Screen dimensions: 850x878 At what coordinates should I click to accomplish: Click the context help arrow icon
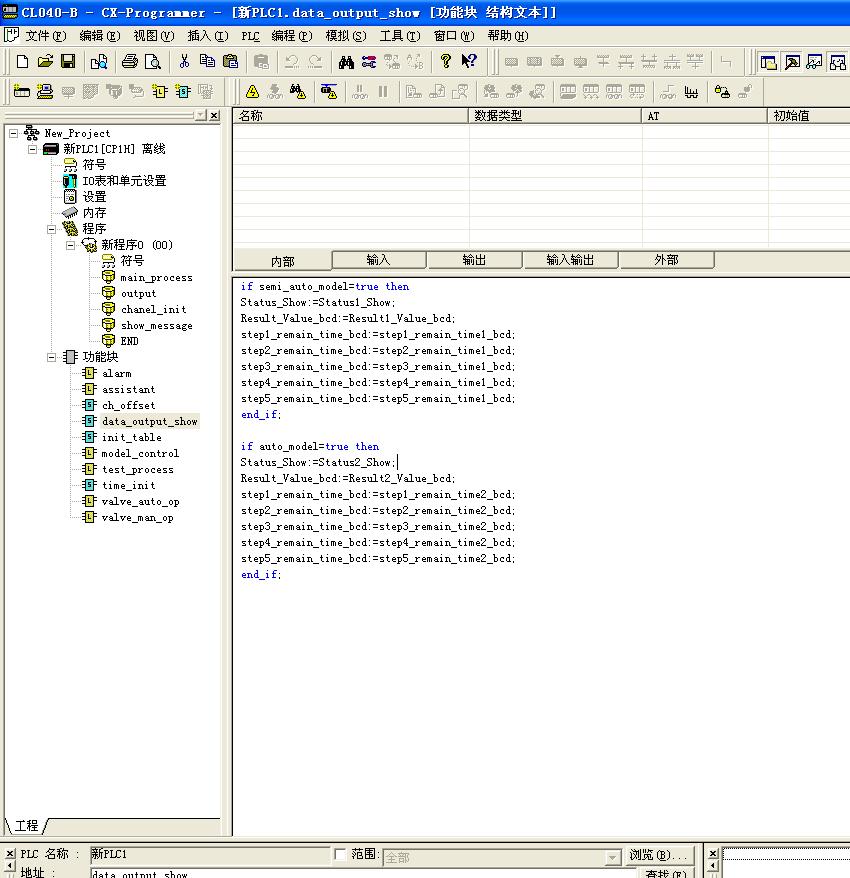[x=469, y=62]
